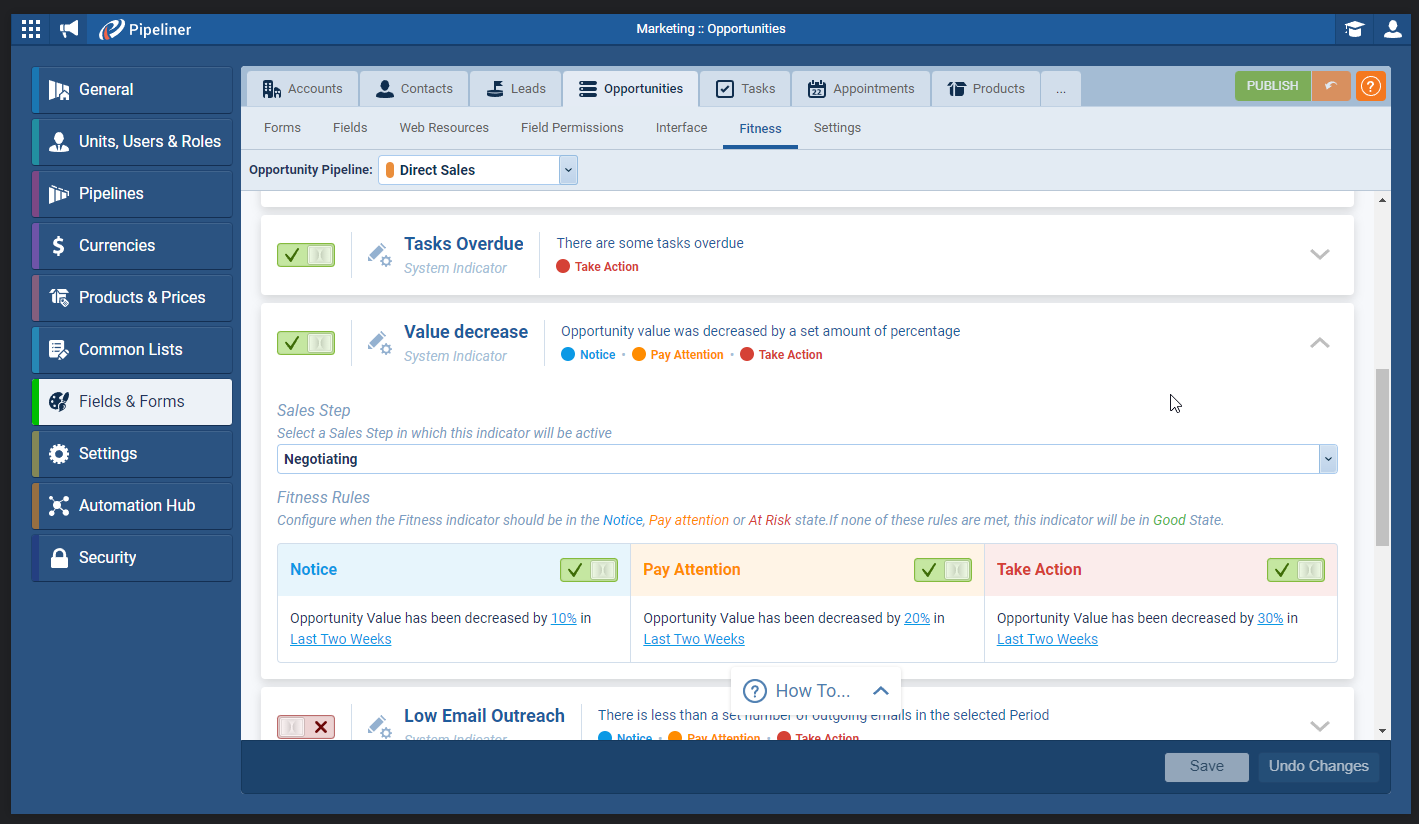Click the user profile icon
This screenshot has height=824, width=1419.
tap(1392, 29)
